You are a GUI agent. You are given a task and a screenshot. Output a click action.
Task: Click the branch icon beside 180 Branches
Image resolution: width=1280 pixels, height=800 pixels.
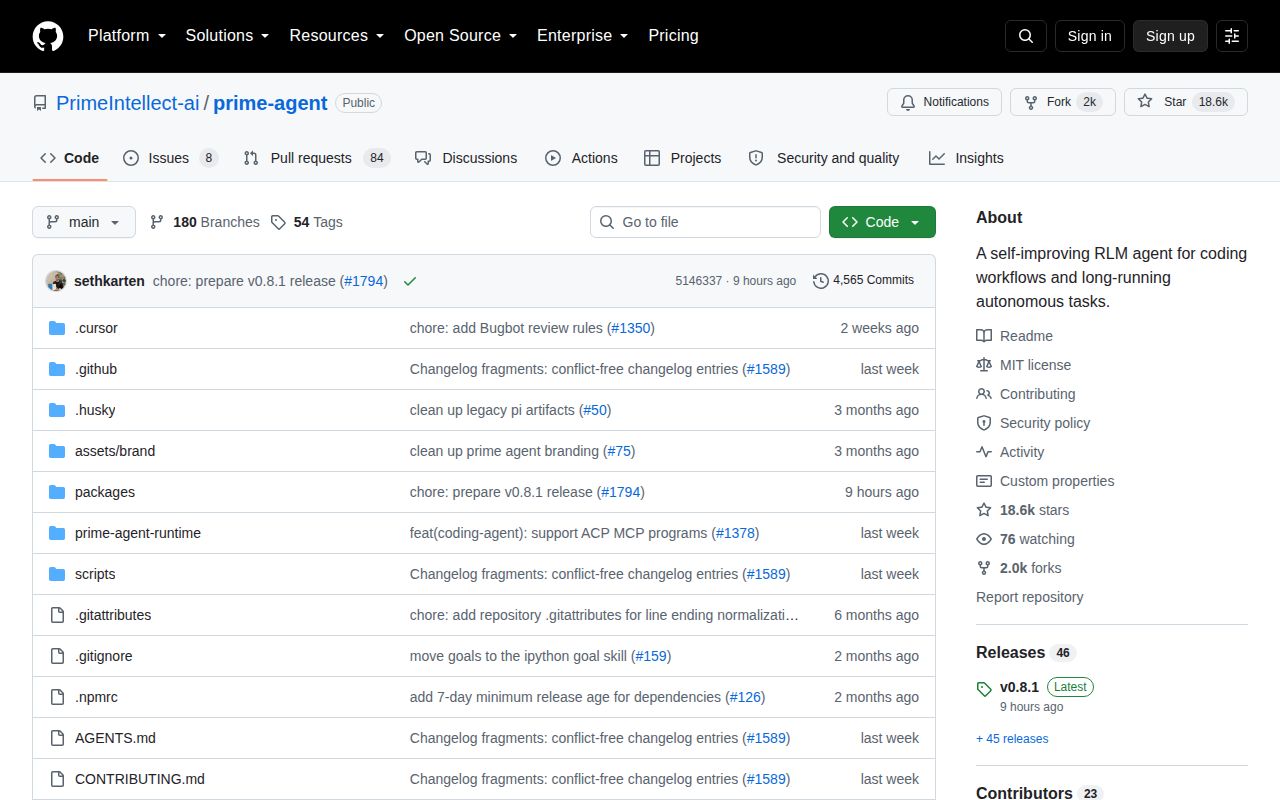[x=157, y=222]
